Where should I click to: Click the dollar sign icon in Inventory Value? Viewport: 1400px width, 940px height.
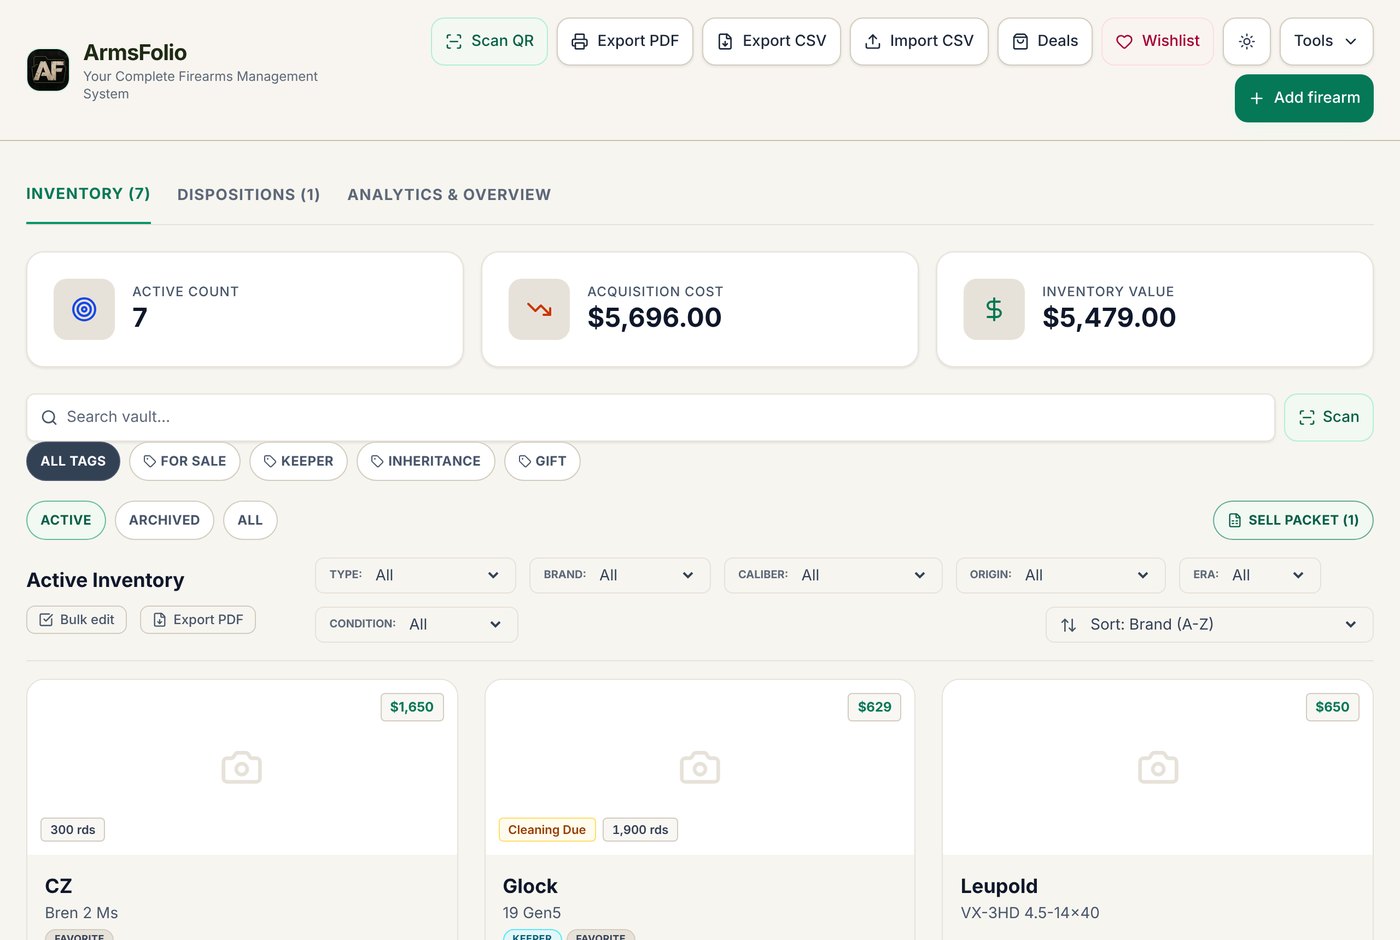[x=994, y=309]
